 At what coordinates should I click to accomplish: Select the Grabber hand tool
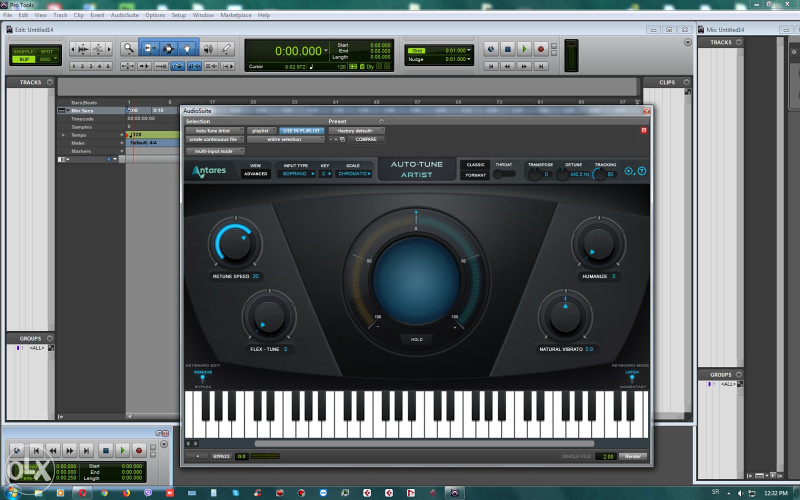coord(188,48)
